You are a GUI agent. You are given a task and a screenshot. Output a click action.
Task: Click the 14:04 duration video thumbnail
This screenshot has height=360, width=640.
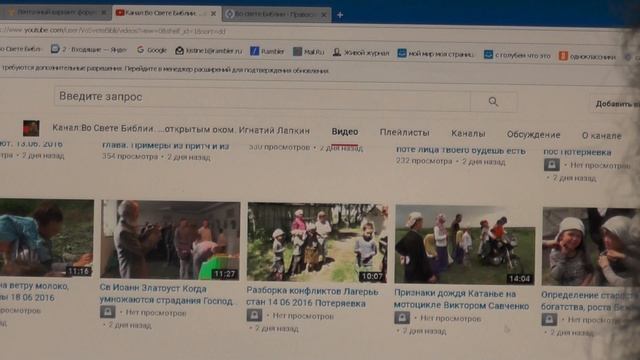click(464, 245)
